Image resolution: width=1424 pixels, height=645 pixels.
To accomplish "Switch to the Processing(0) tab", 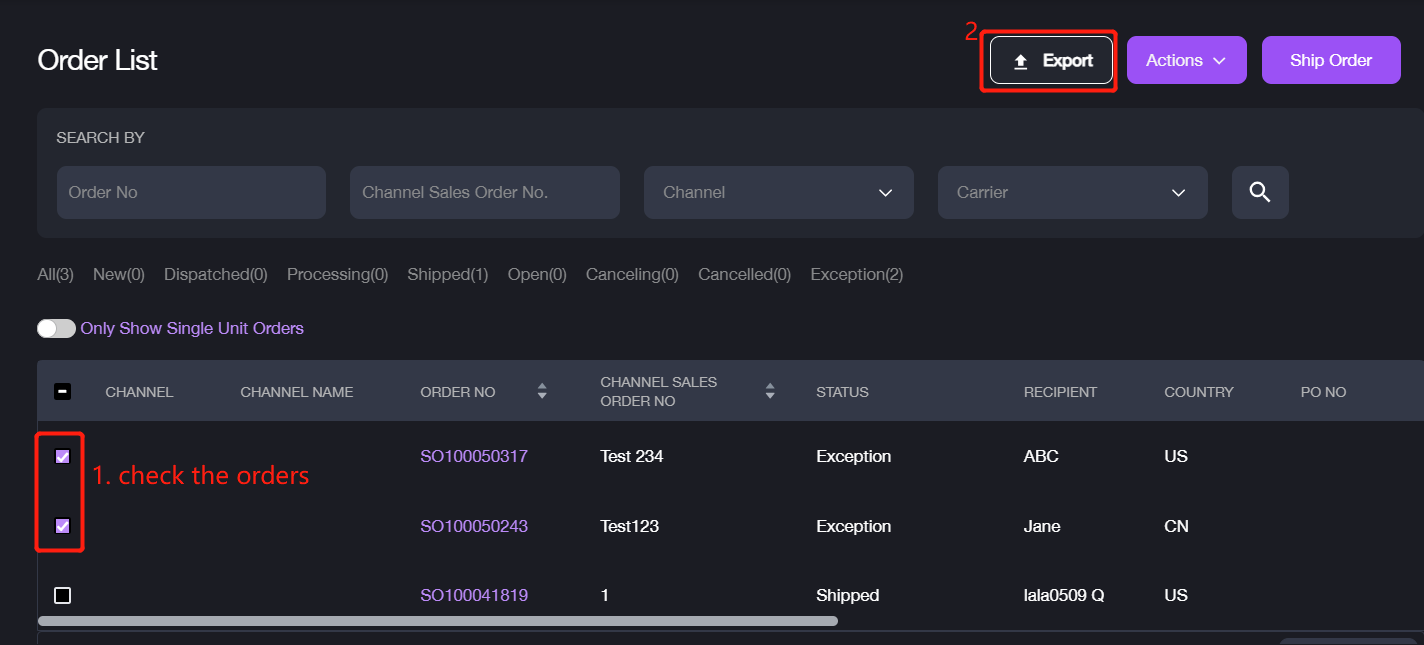I will coord(338,274).
